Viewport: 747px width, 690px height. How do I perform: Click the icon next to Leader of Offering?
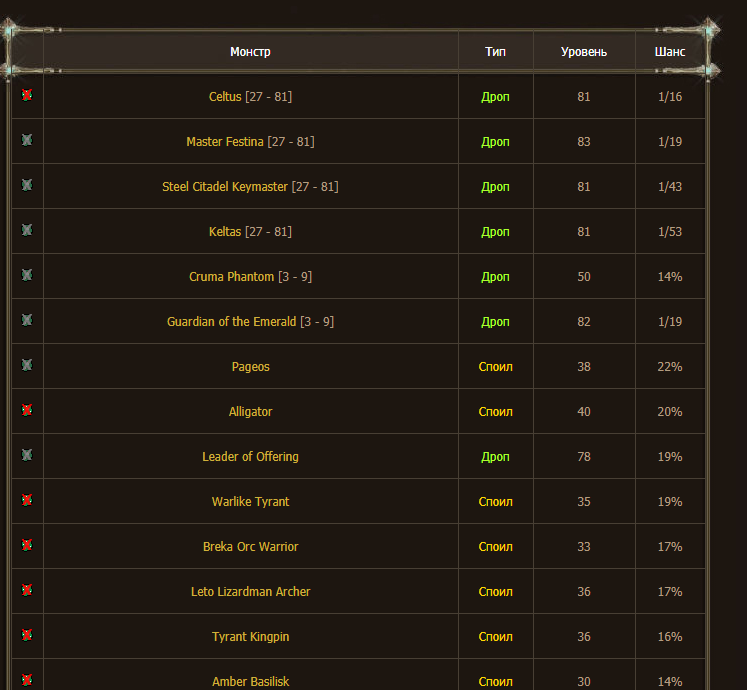27,456
